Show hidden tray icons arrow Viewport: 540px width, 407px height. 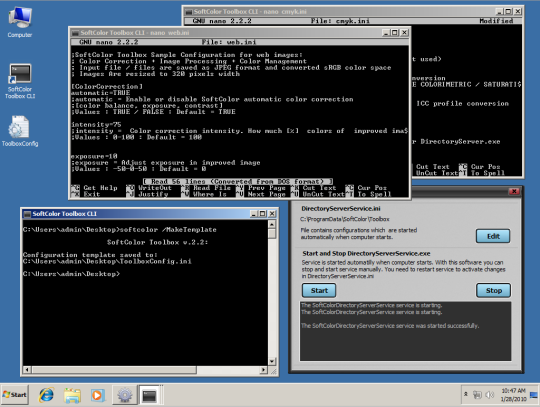pyautogui.click(x=466, y=394)
